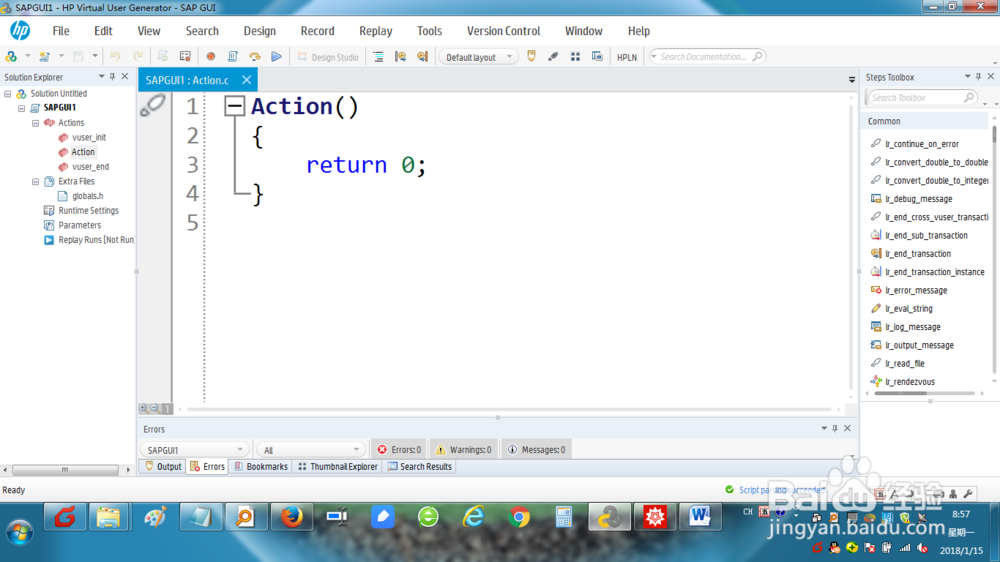Open the Design menu
This screenshot has width=1000, height=562.
point(260,31)
